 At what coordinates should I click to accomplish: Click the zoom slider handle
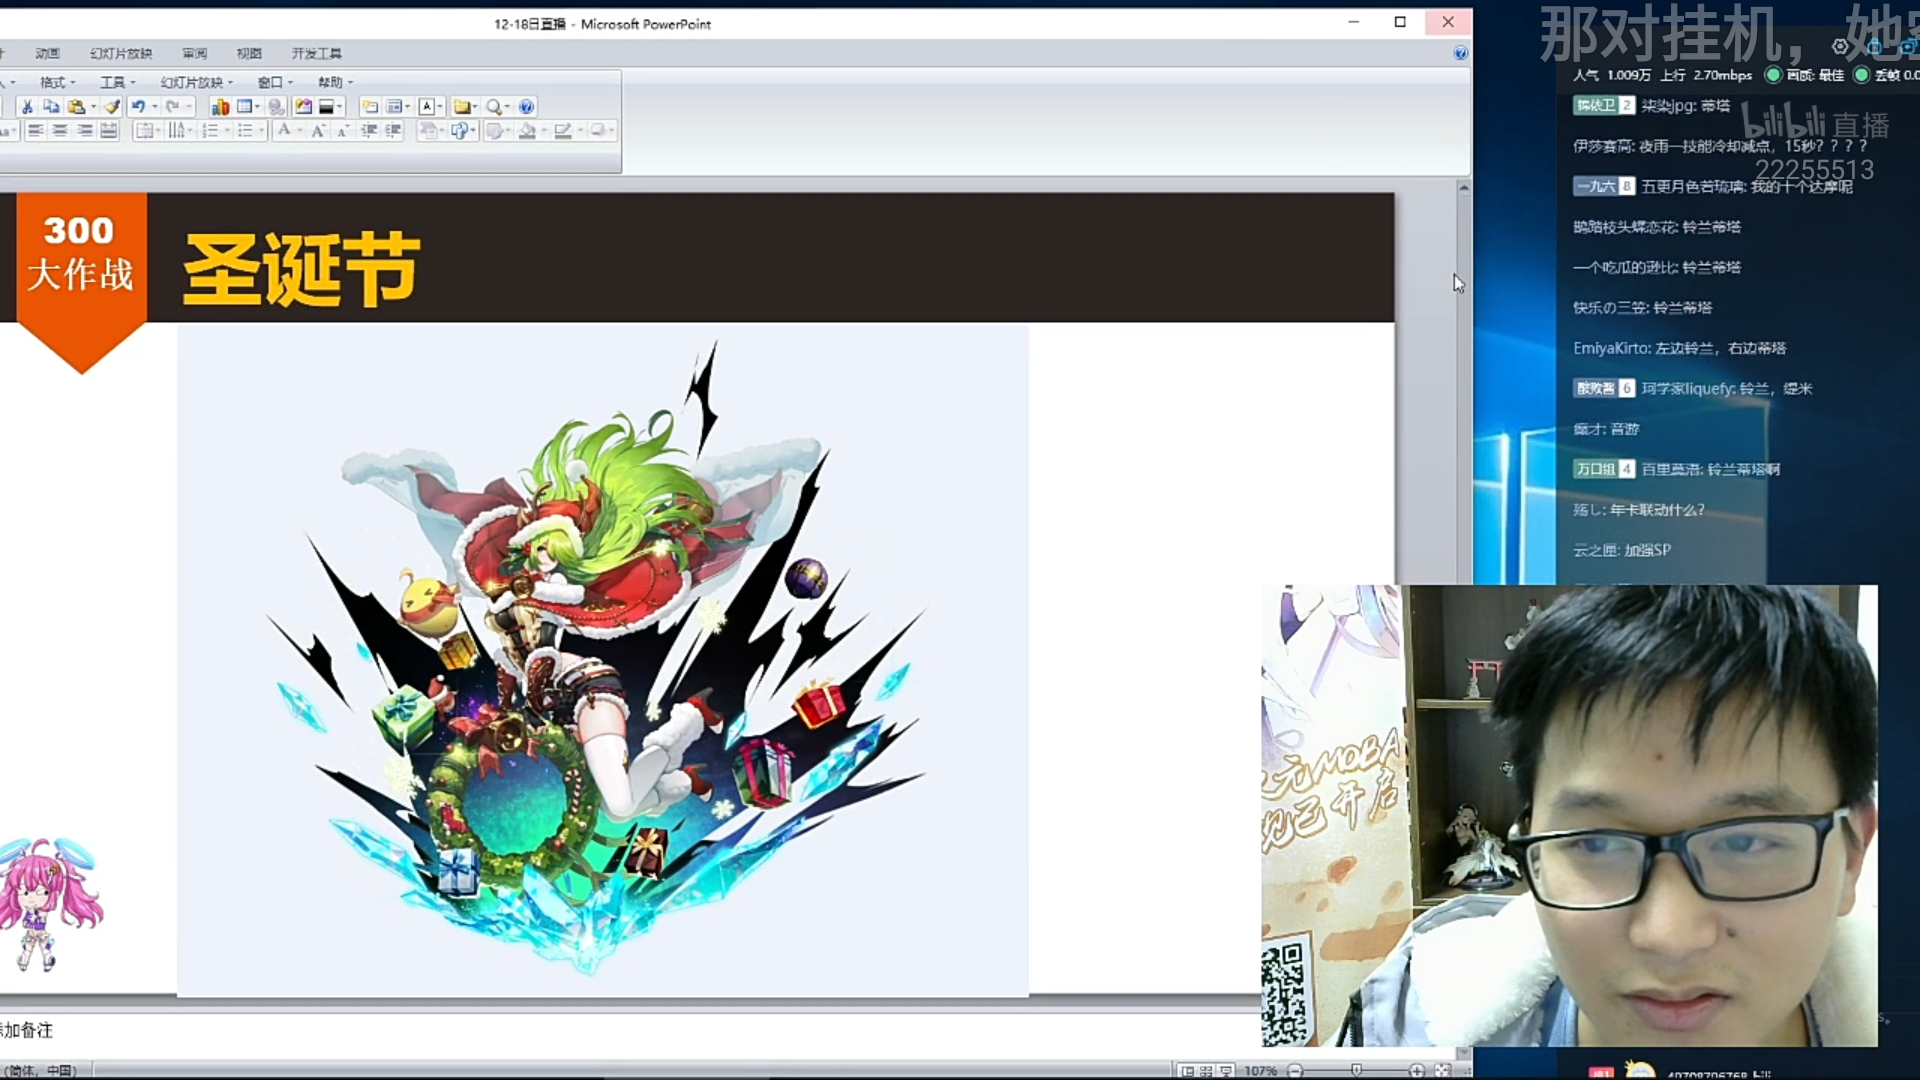(1356, 1071)
